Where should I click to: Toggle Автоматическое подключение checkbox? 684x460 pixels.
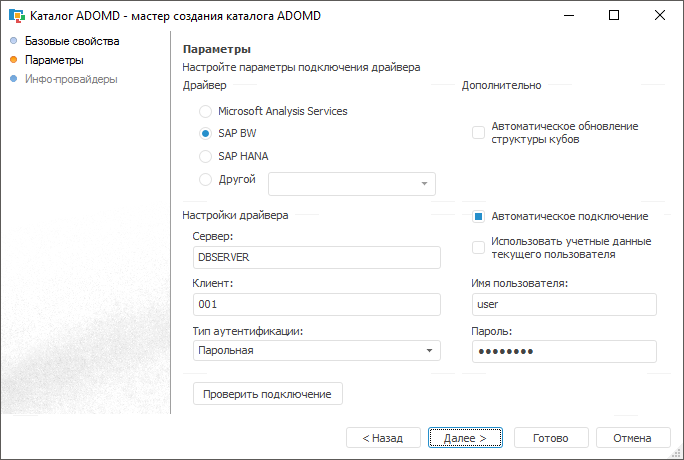coord(478,216)
